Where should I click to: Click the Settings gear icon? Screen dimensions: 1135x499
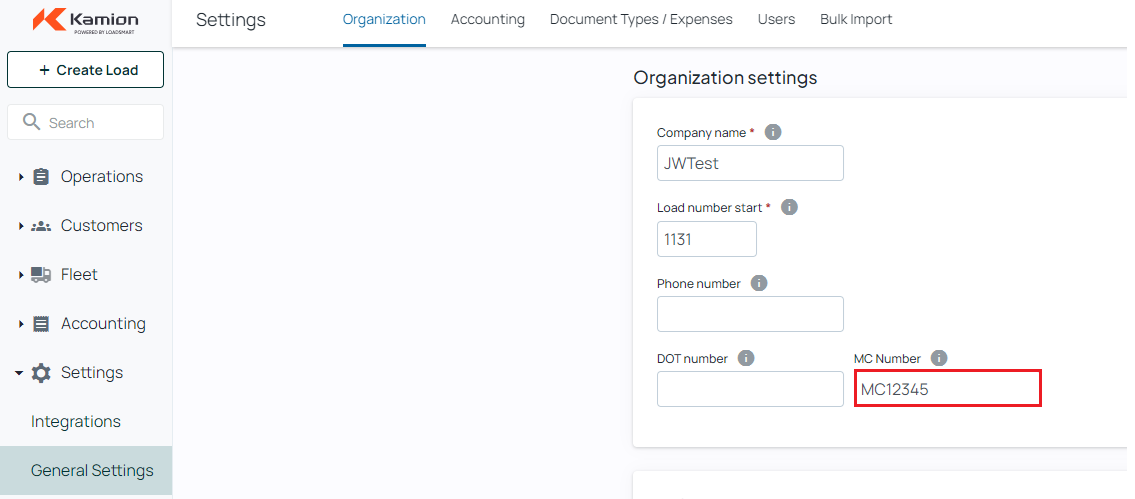point(41,373)
